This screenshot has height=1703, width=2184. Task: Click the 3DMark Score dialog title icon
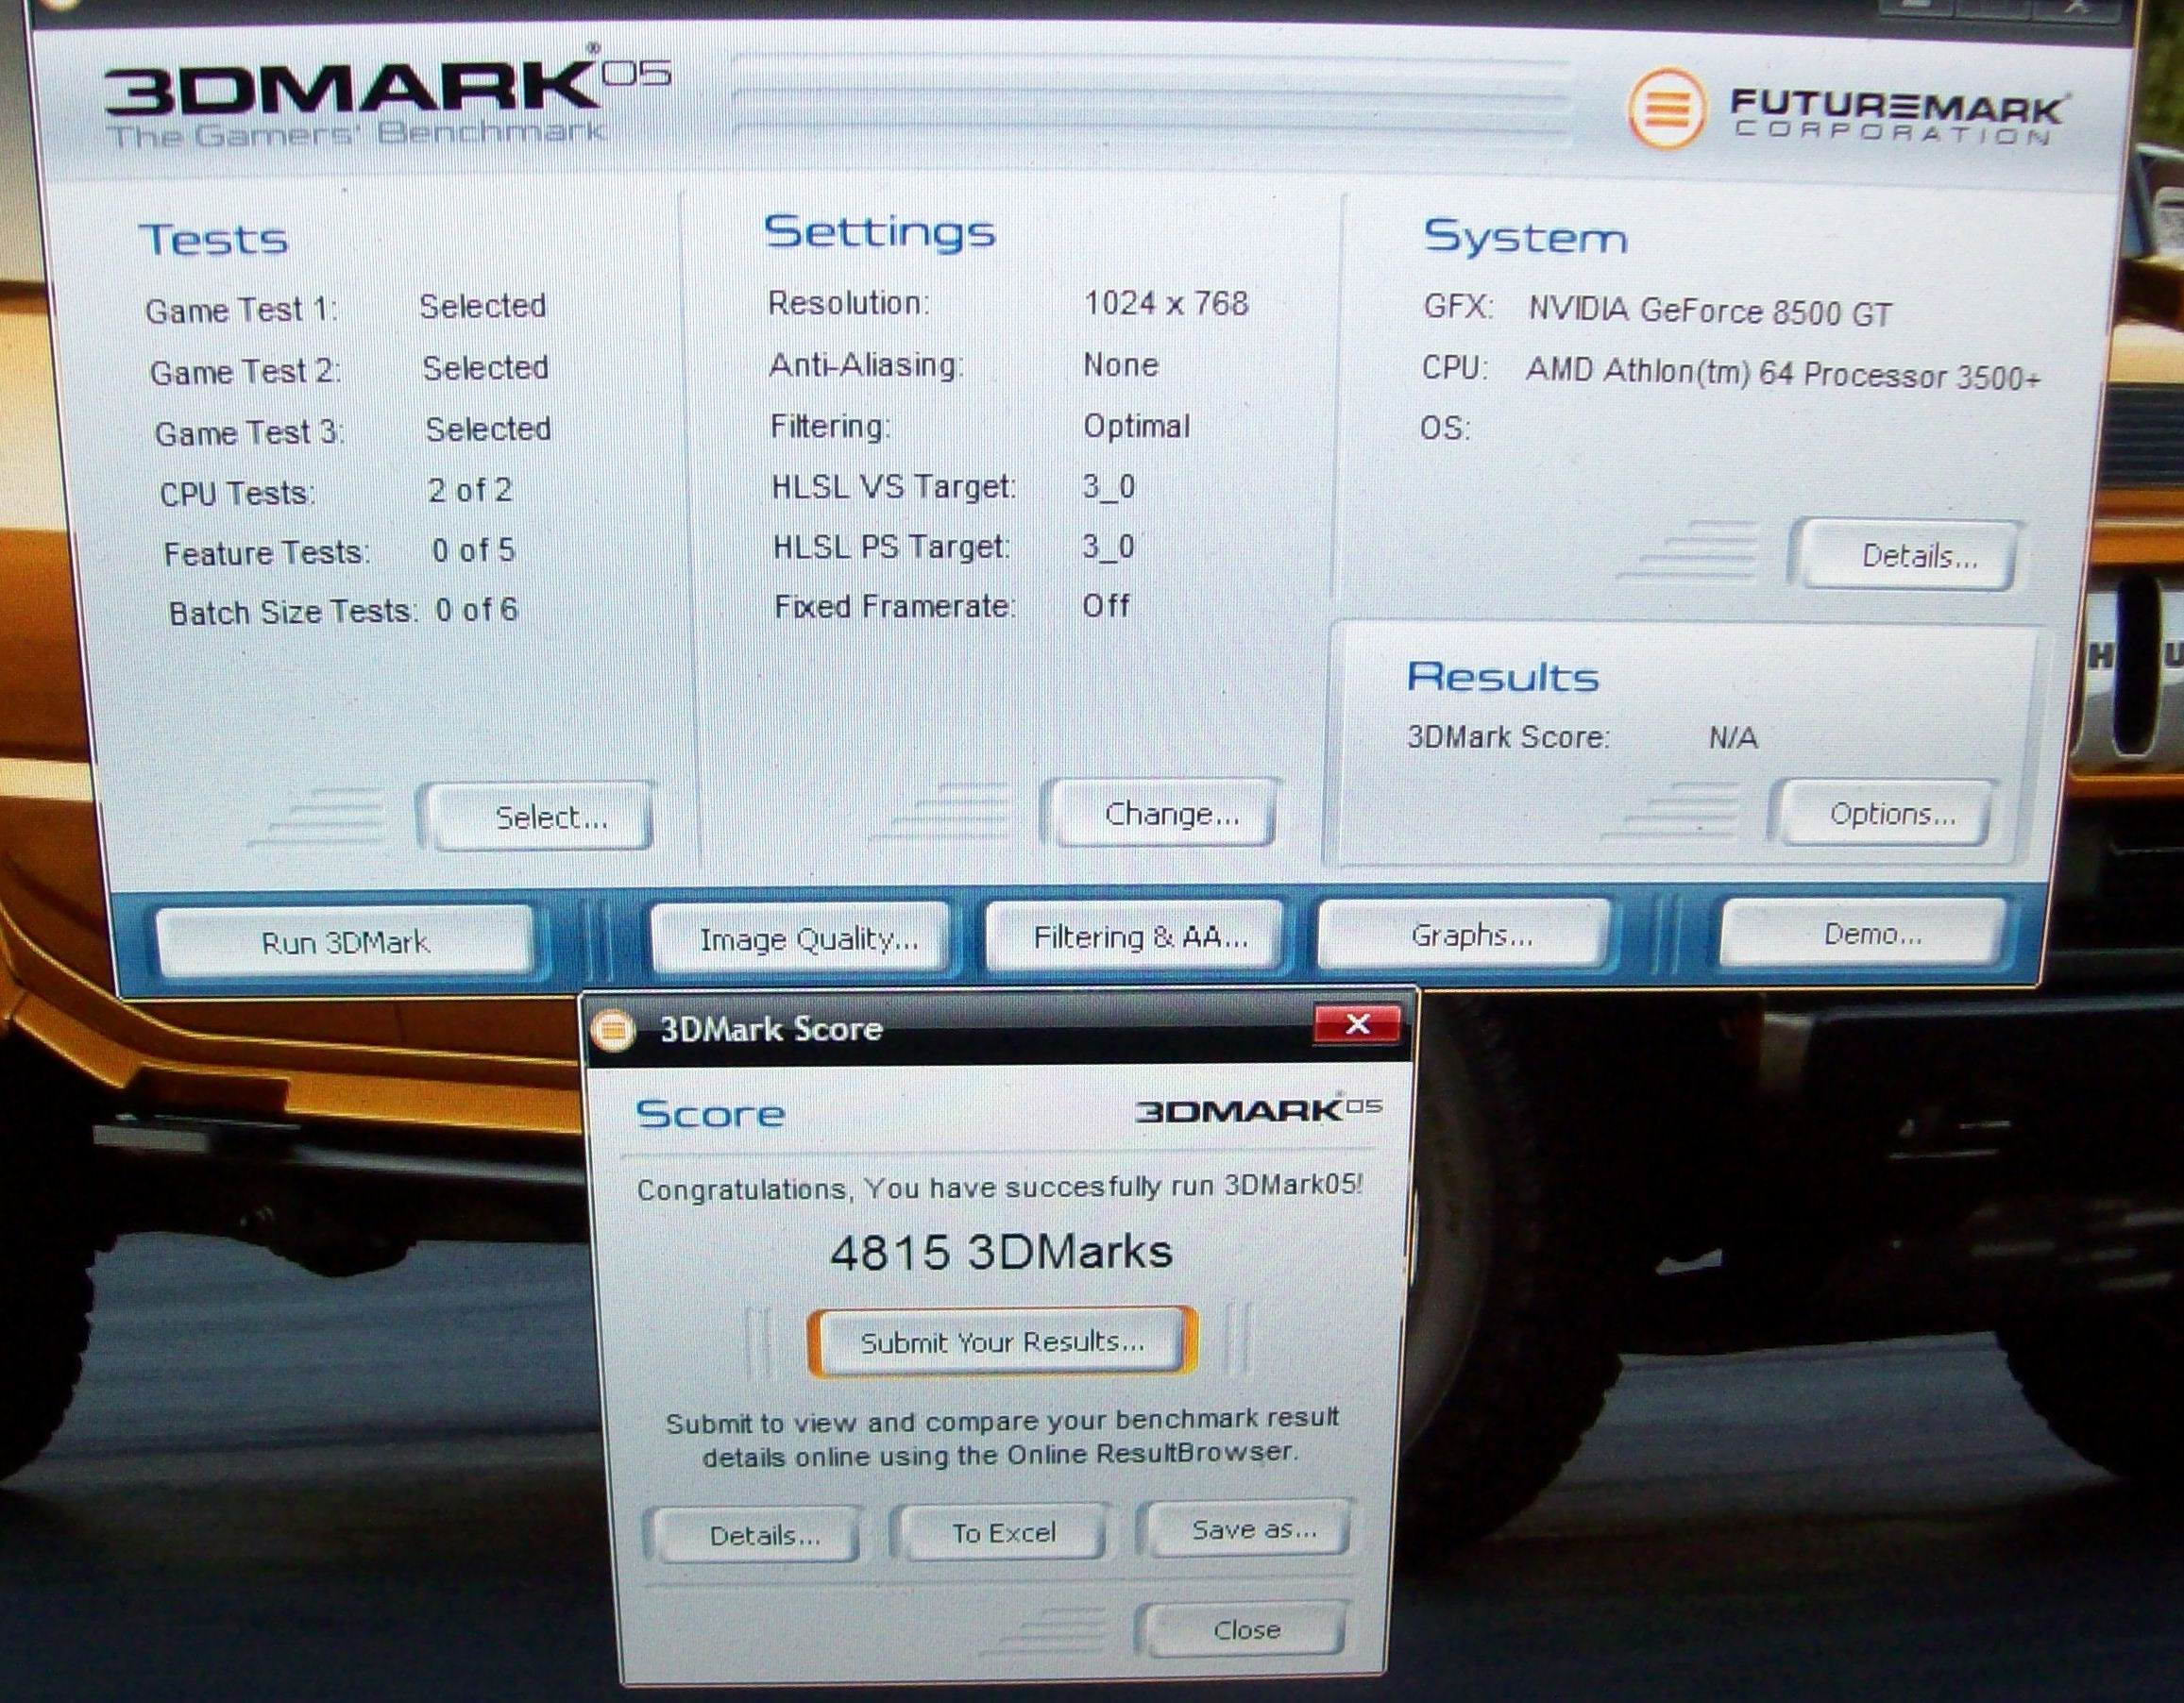tap(613, 1029)
